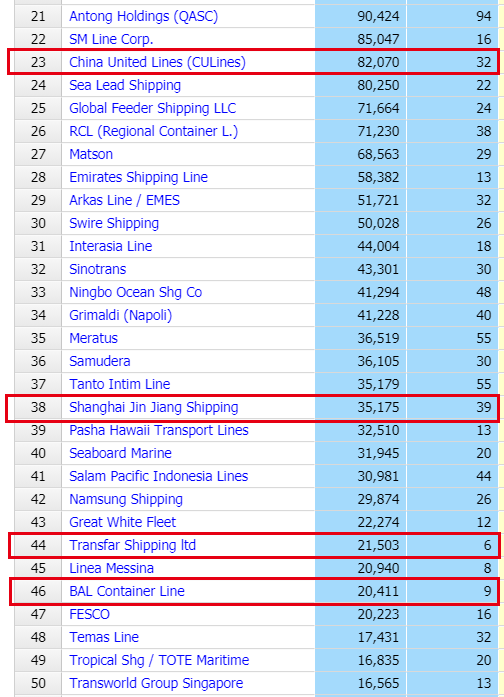Select the TEU value 20,411
The width and height of the screenshot is (504, 697).
(x=378, y=592)
